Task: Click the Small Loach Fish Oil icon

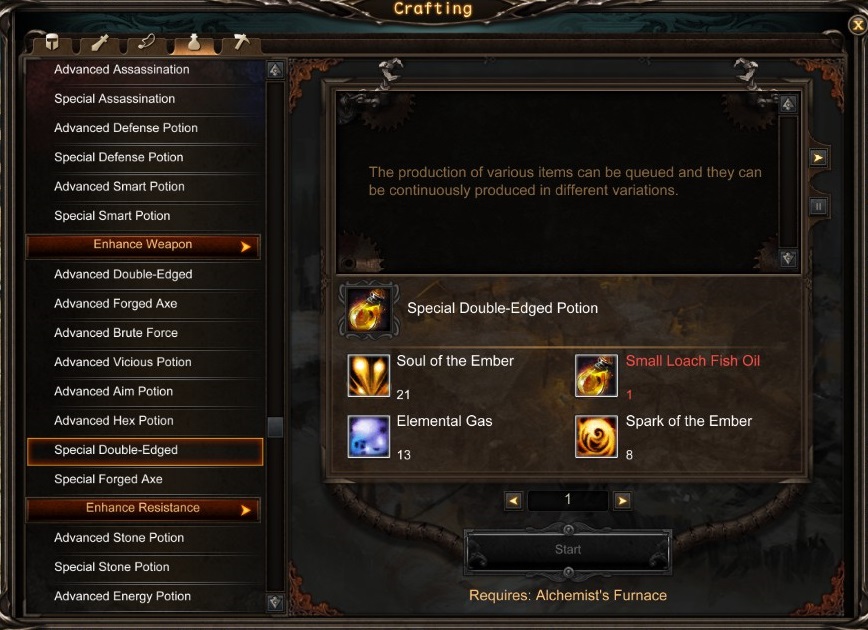Action: point(596,375)
